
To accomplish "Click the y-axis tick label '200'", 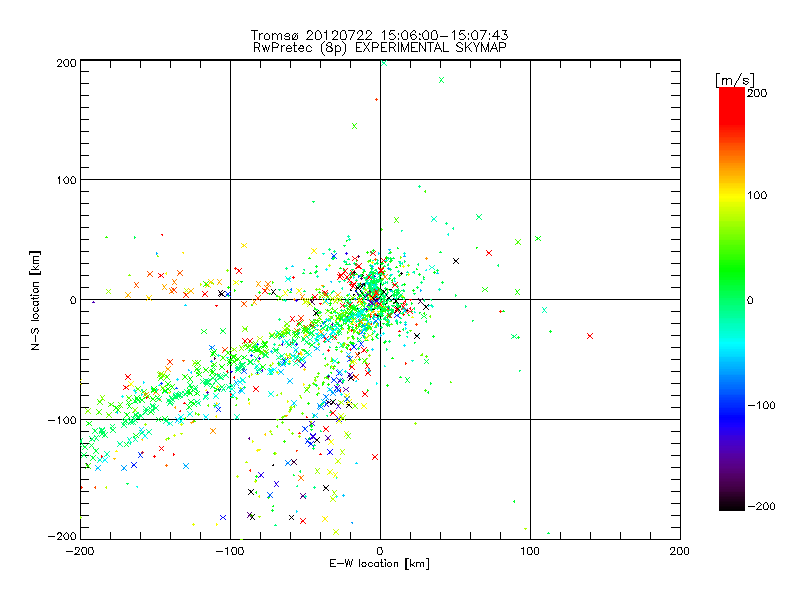I will [67, 63].
